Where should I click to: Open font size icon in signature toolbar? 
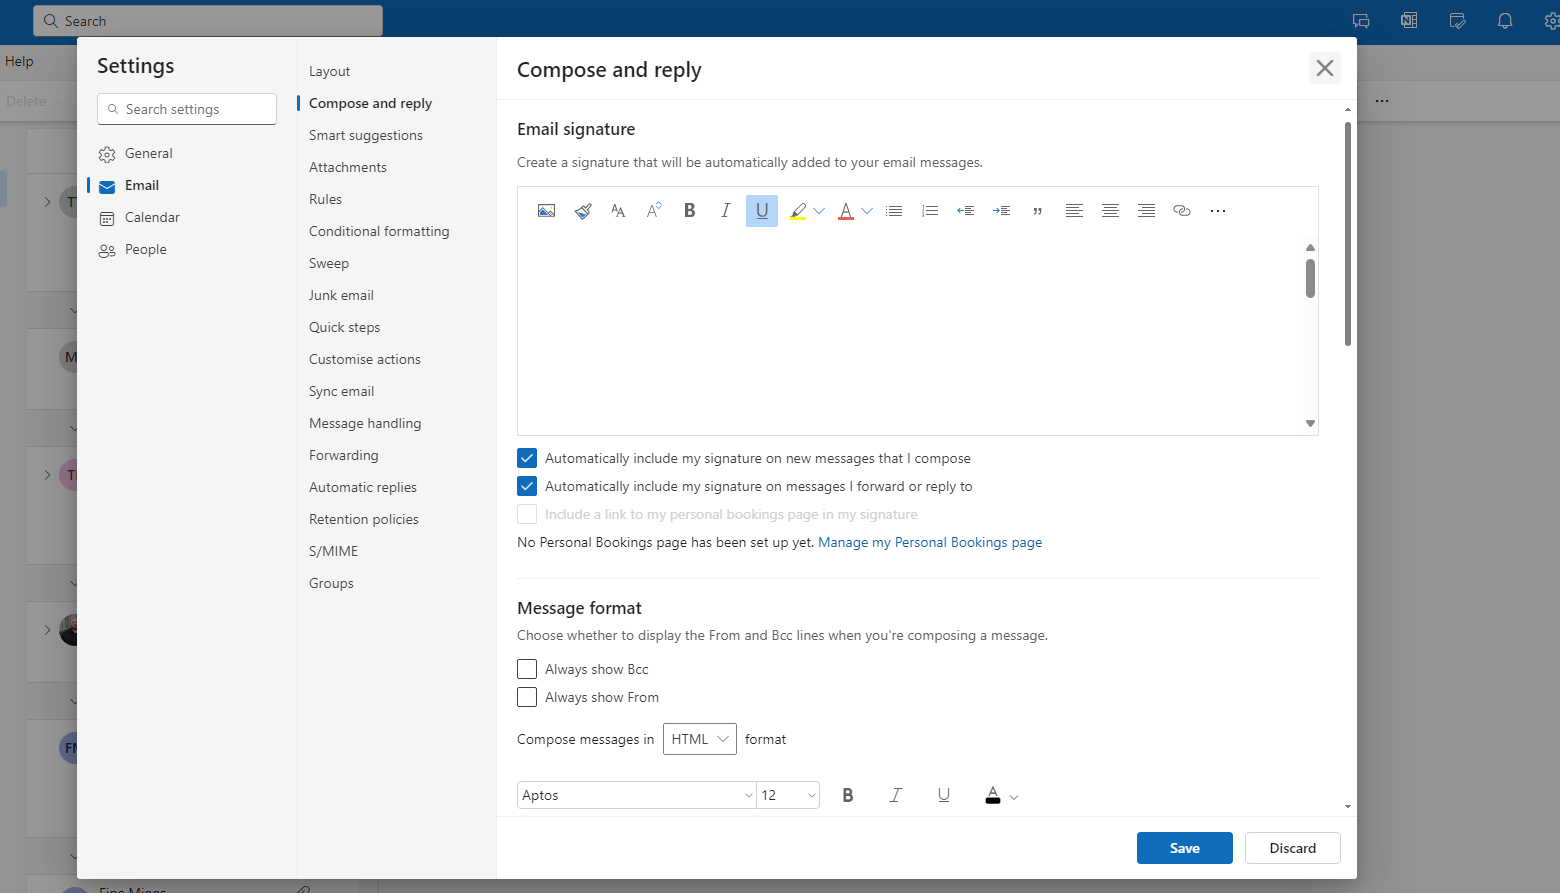coord(654,211)
